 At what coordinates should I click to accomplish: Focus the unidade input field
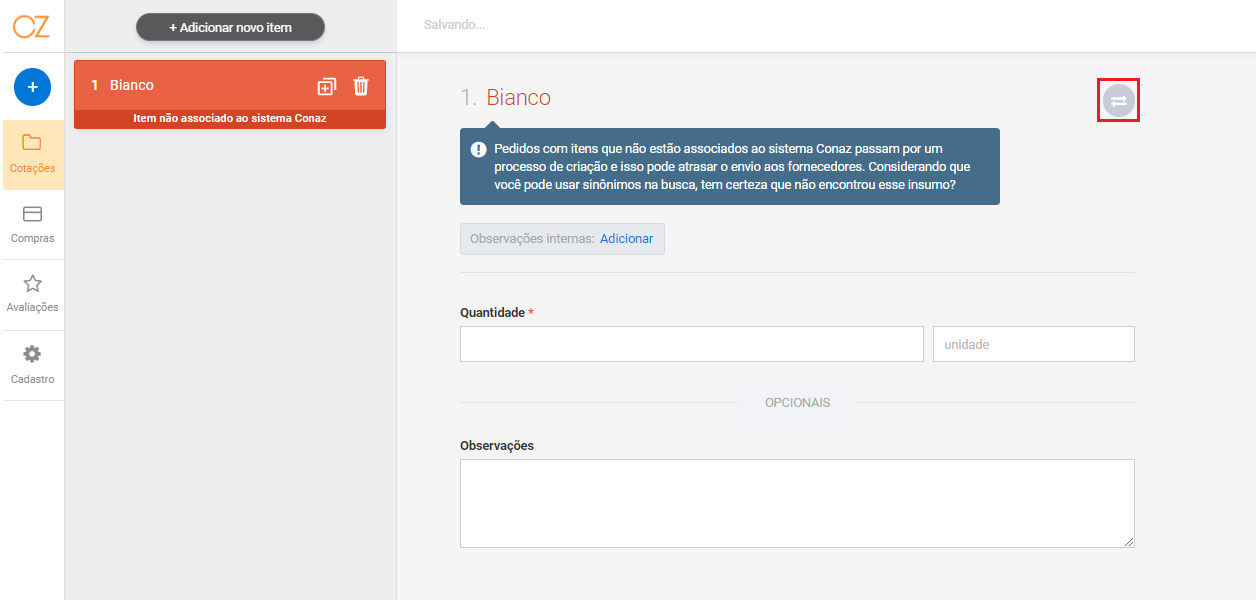pos(1034,344)
